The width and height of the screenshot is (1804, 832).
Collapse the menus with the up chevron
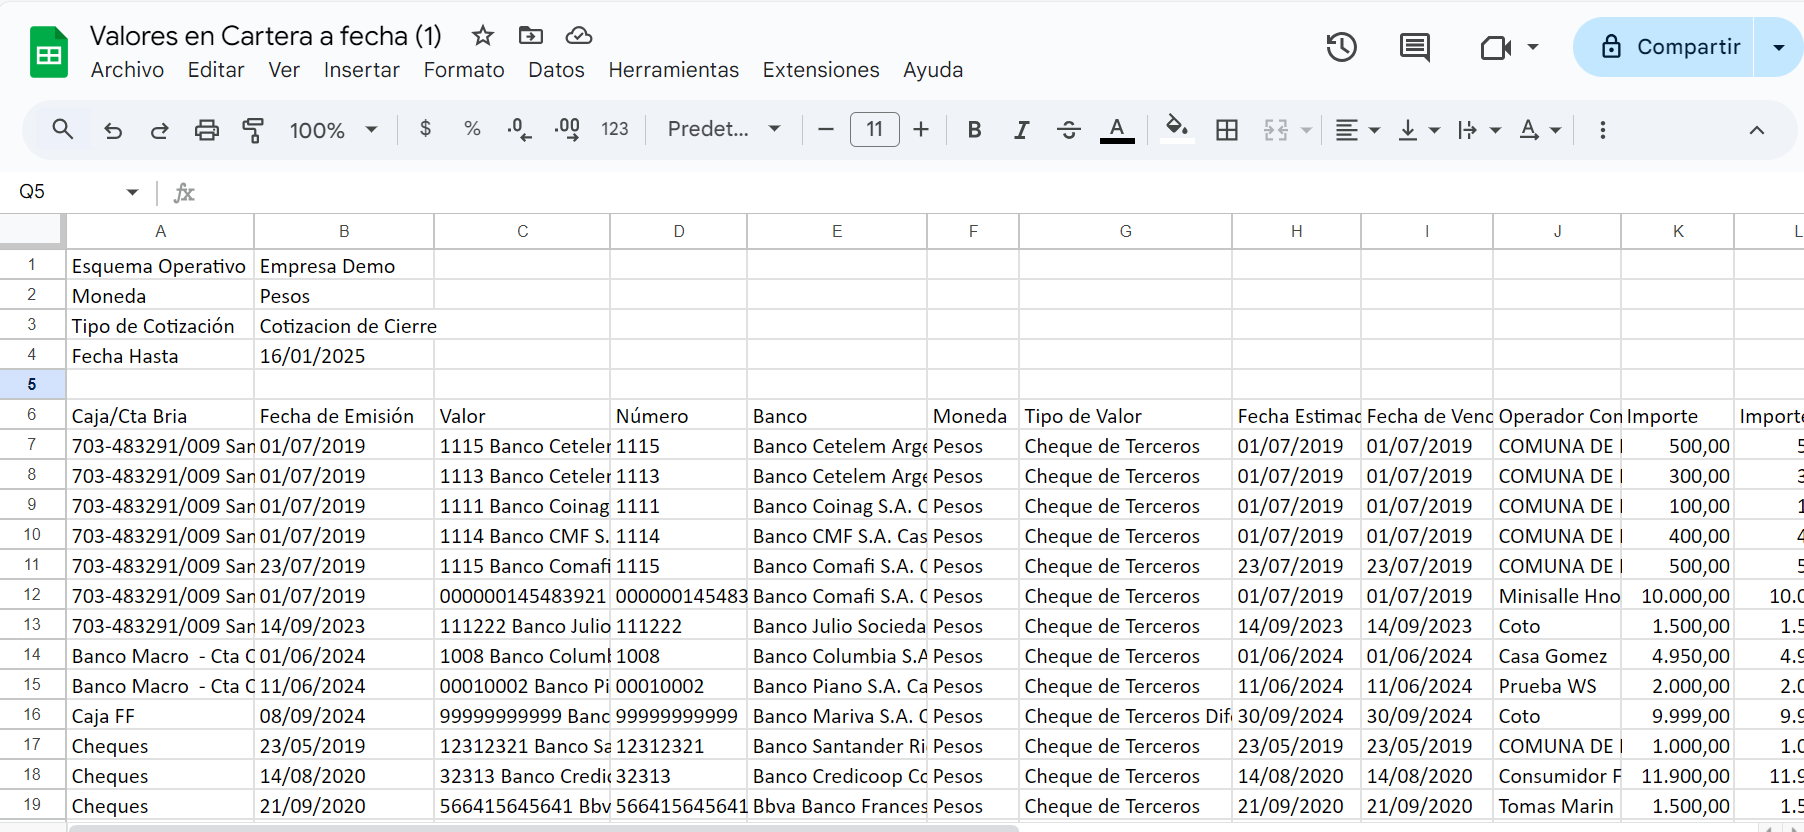[1756, 130]
